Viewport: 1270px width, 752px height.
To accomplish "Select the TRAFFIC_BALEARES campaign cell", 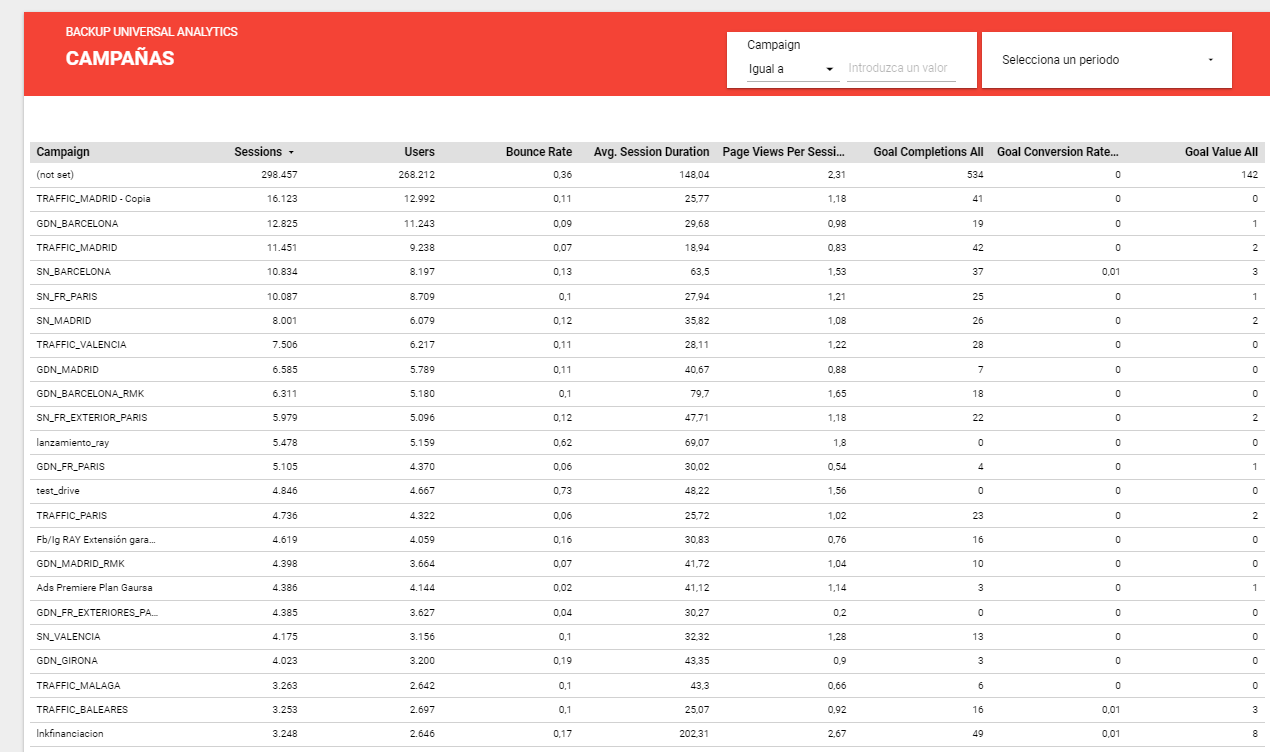I will [82, 709].
